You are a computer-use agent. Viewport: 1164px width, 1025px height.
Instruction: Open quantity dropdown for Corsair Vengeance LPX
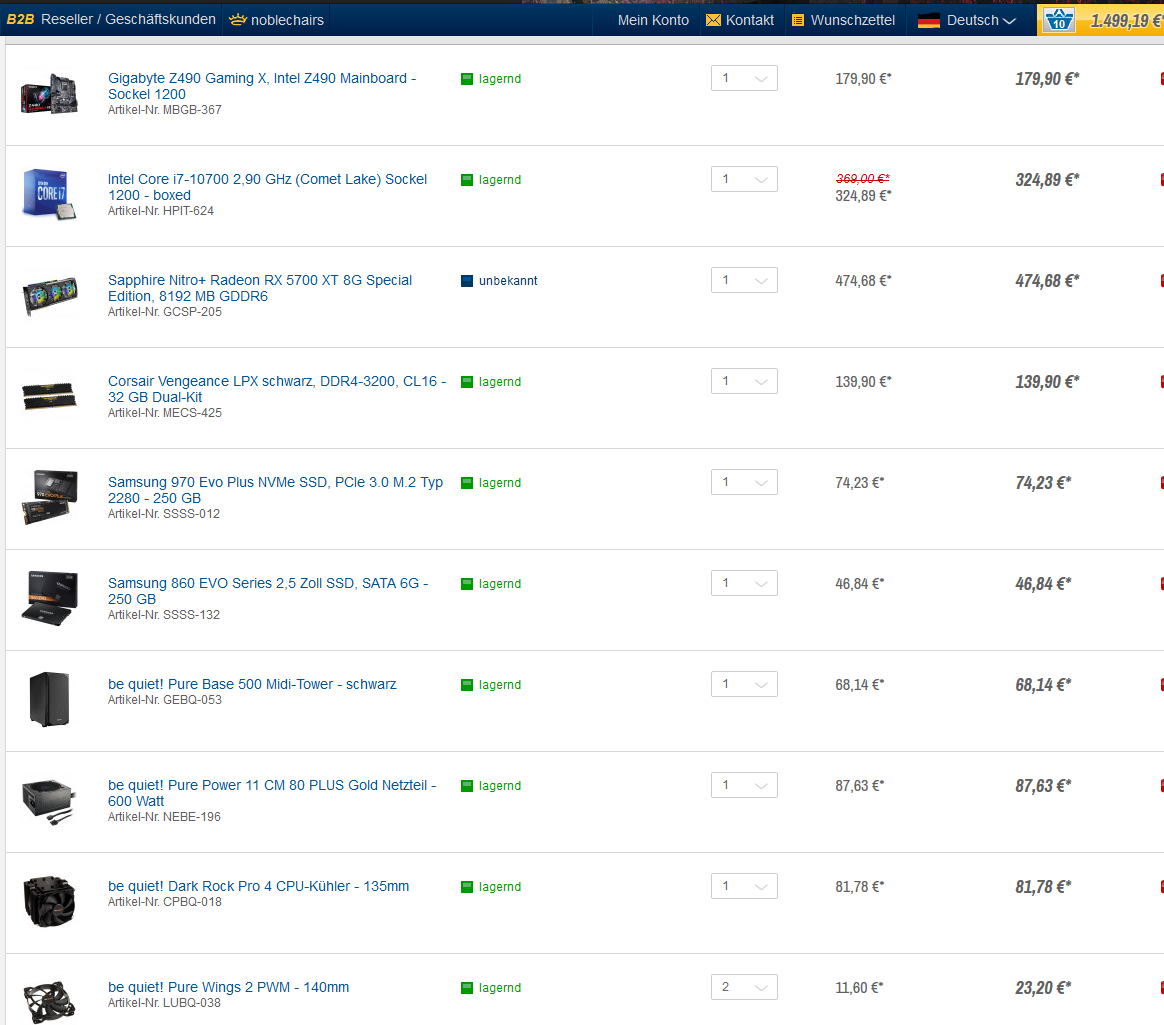click(x=744, y=381)
